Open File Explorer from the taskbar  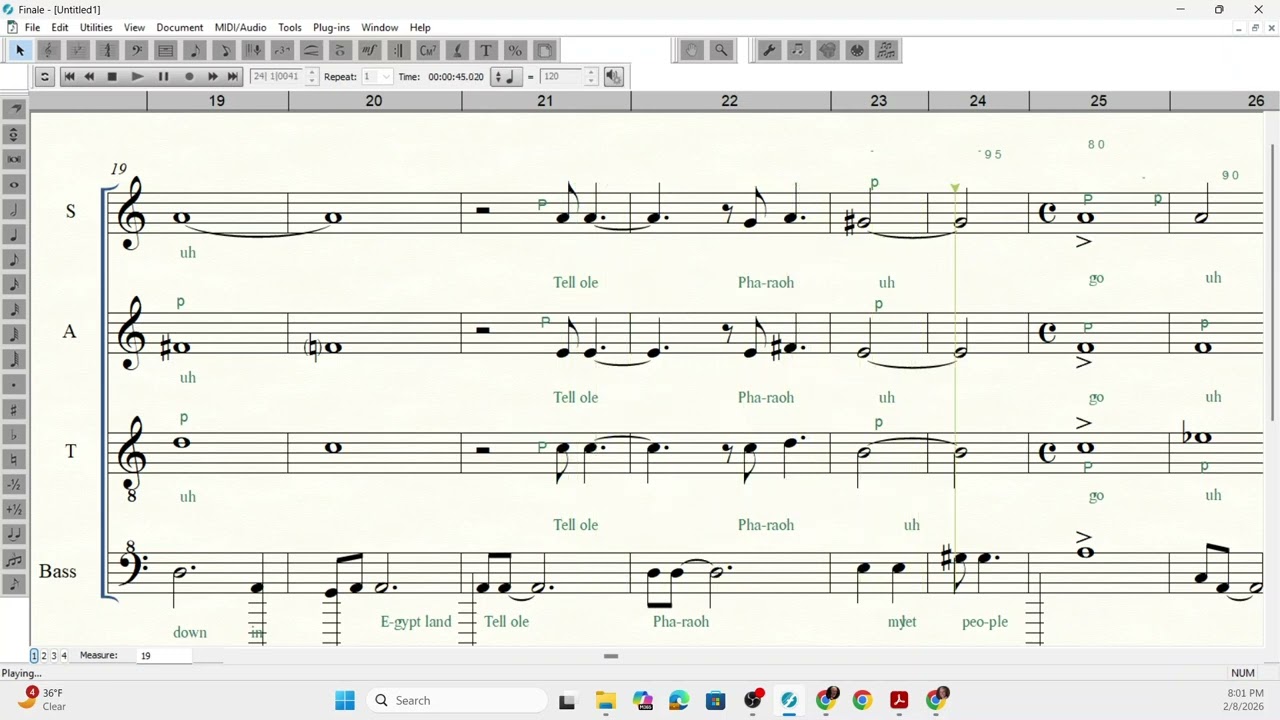(x=605, y=700)
